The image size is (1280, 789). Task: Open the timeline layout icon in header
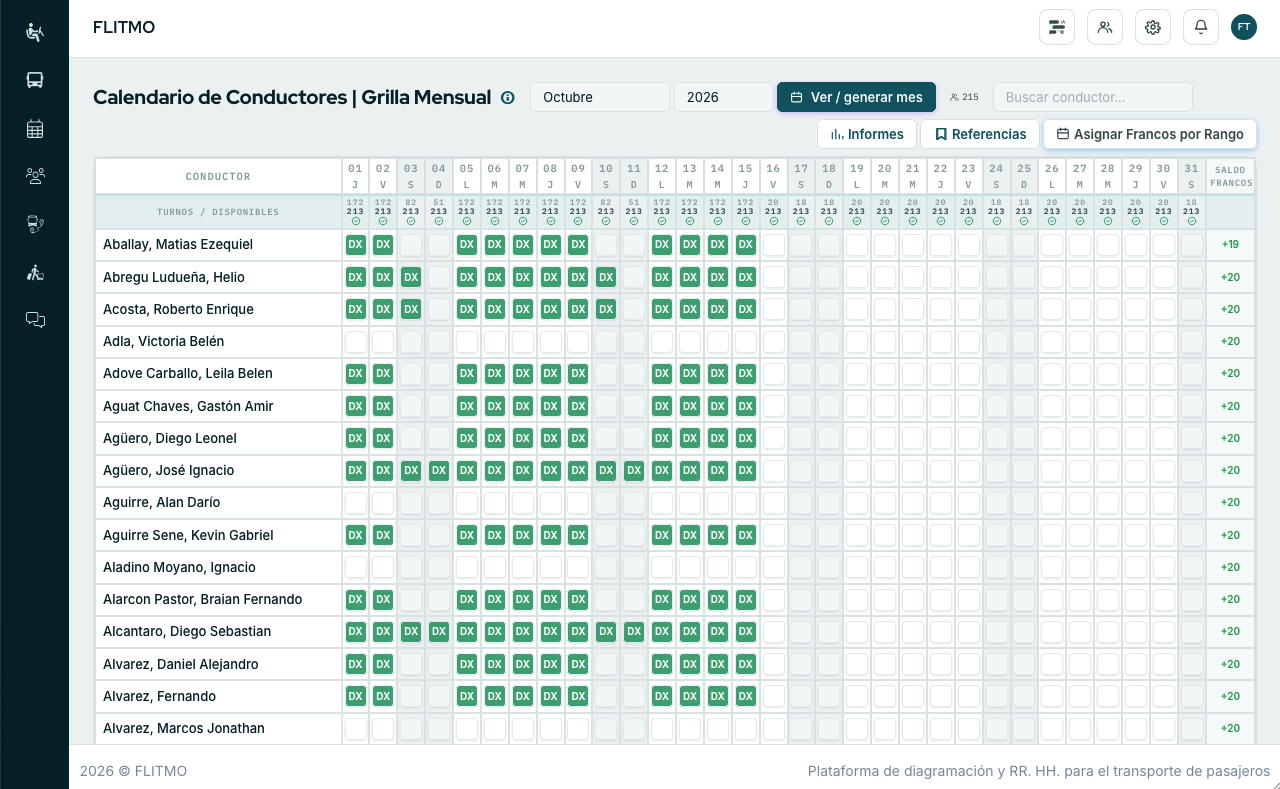pyautogui.click(x=1057, y=27)
